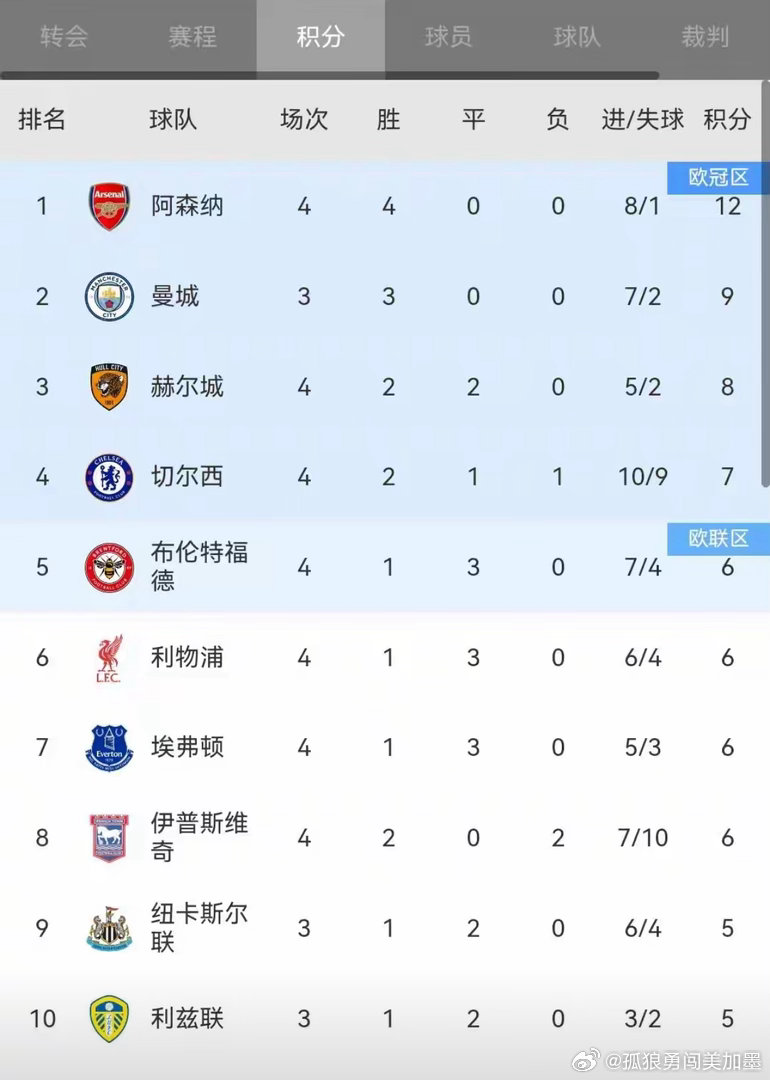Switch to the 转会 tab

tap(64, 36)
